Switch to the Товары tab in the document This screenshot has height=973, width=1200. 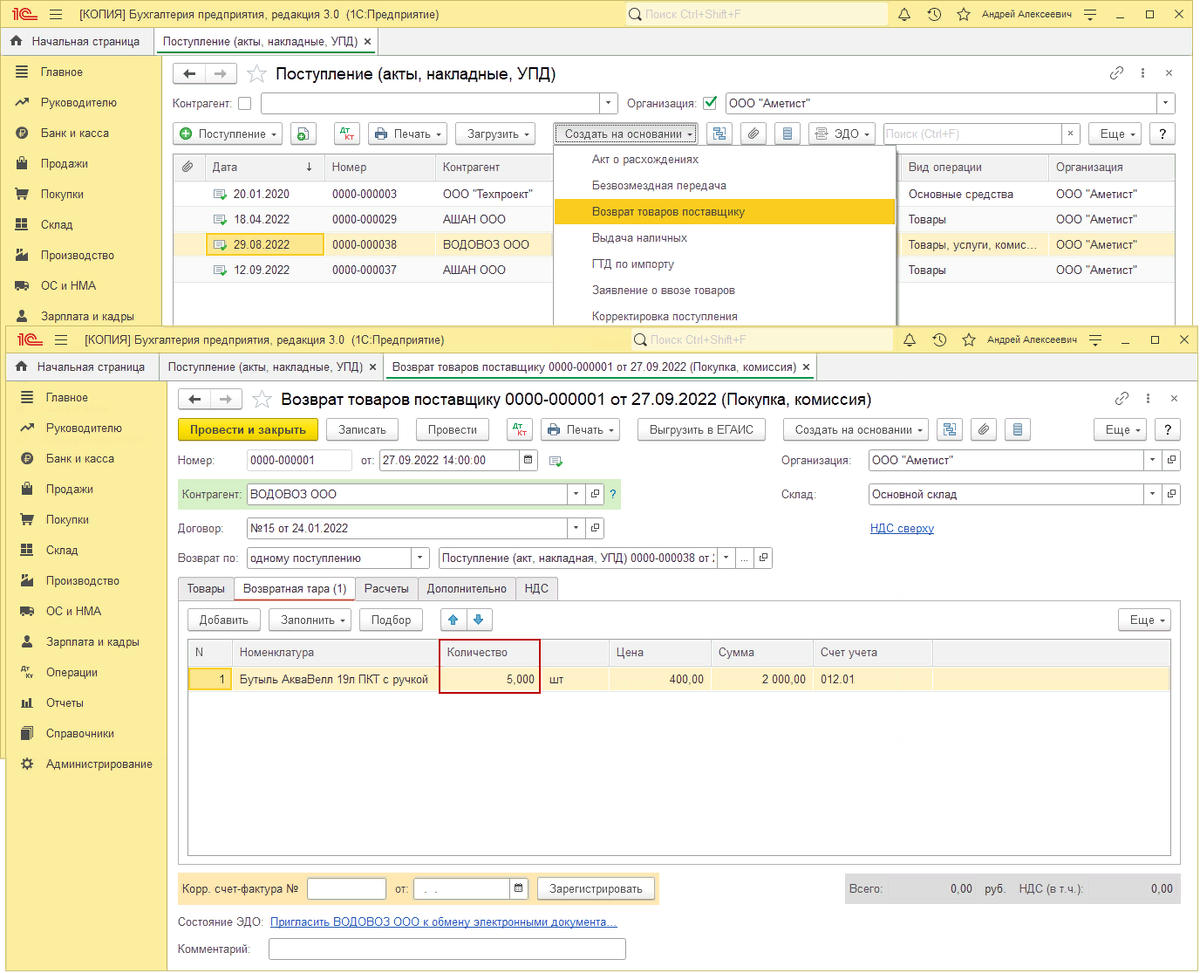[x=206, y=589]
